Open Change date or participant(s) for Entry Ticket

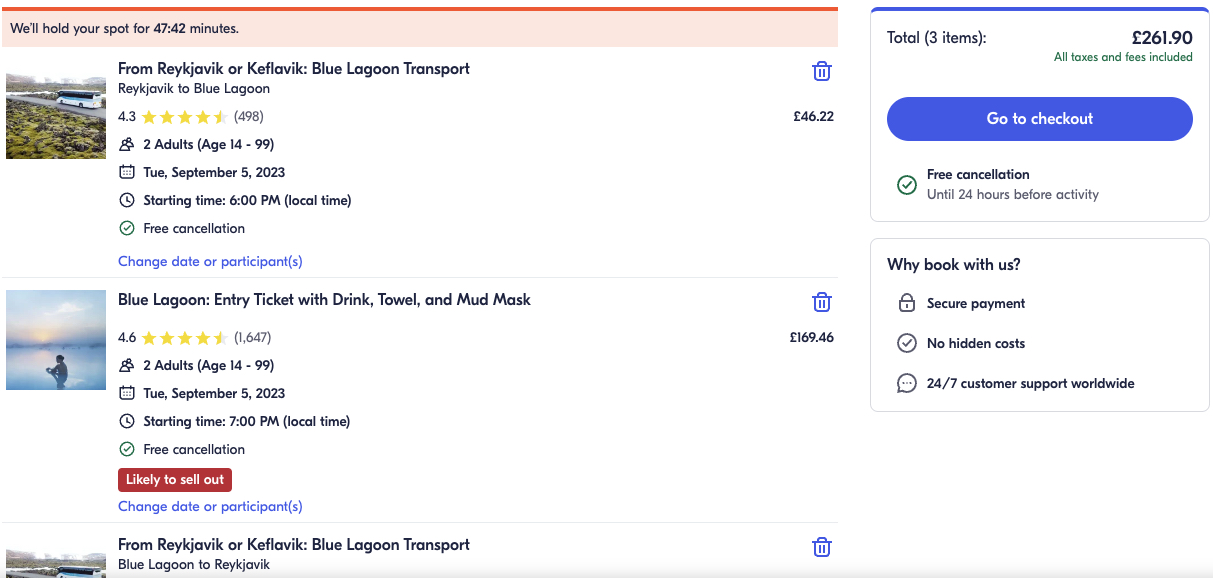tap(210, 506)
